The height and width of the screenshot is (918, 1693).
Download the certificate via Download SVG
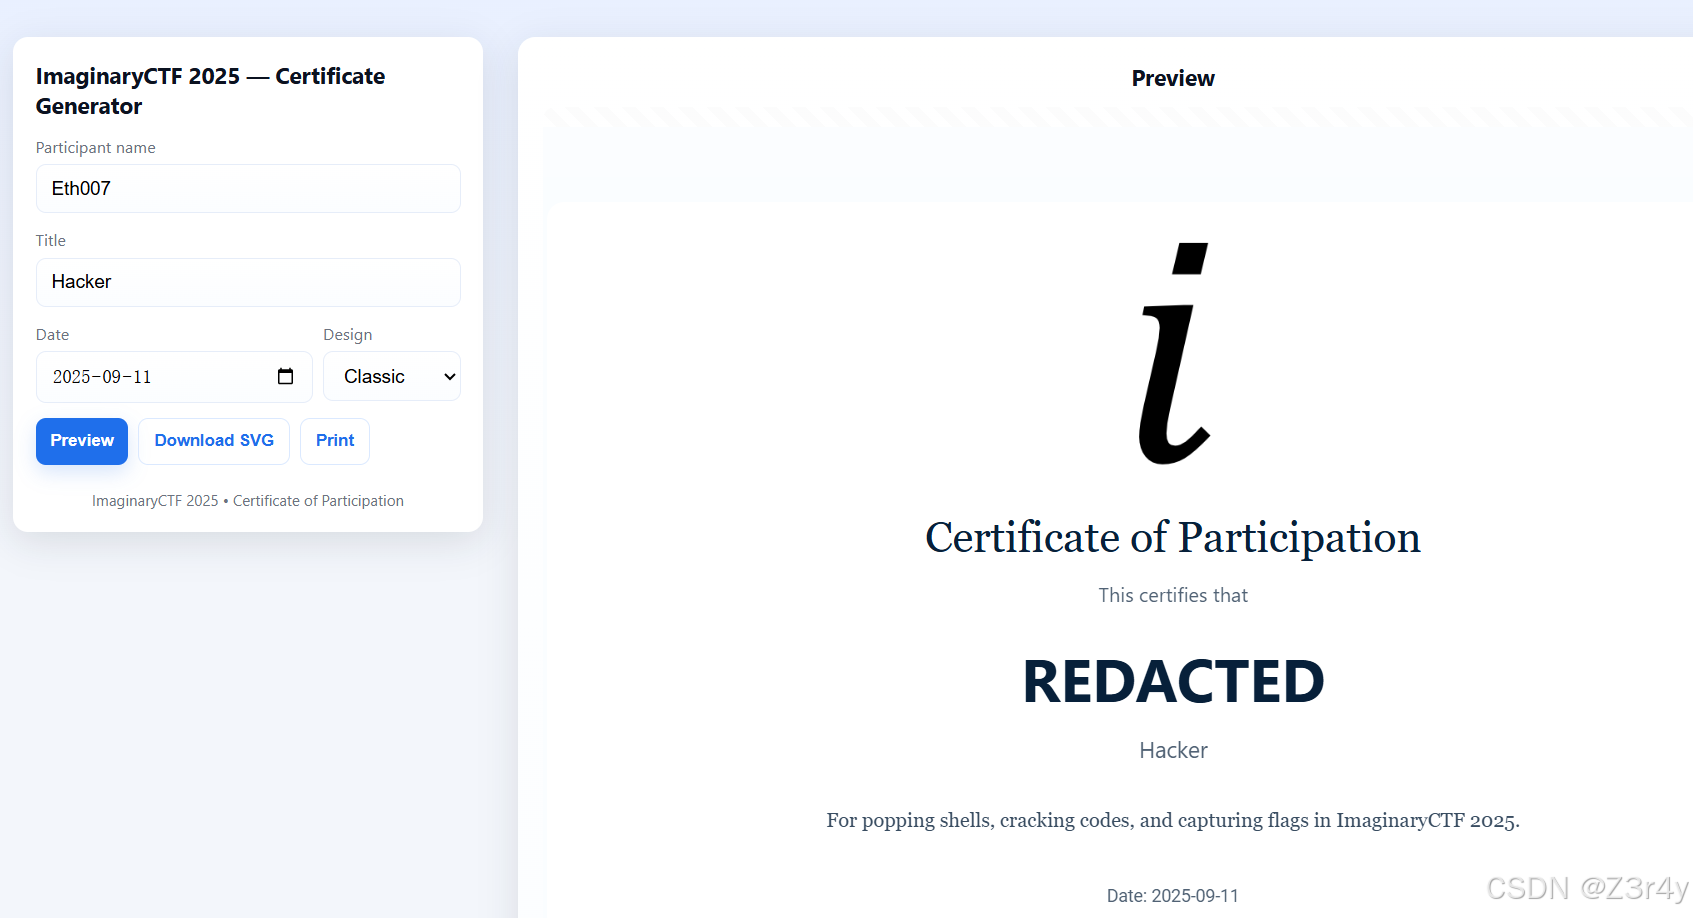pos(214,441)
